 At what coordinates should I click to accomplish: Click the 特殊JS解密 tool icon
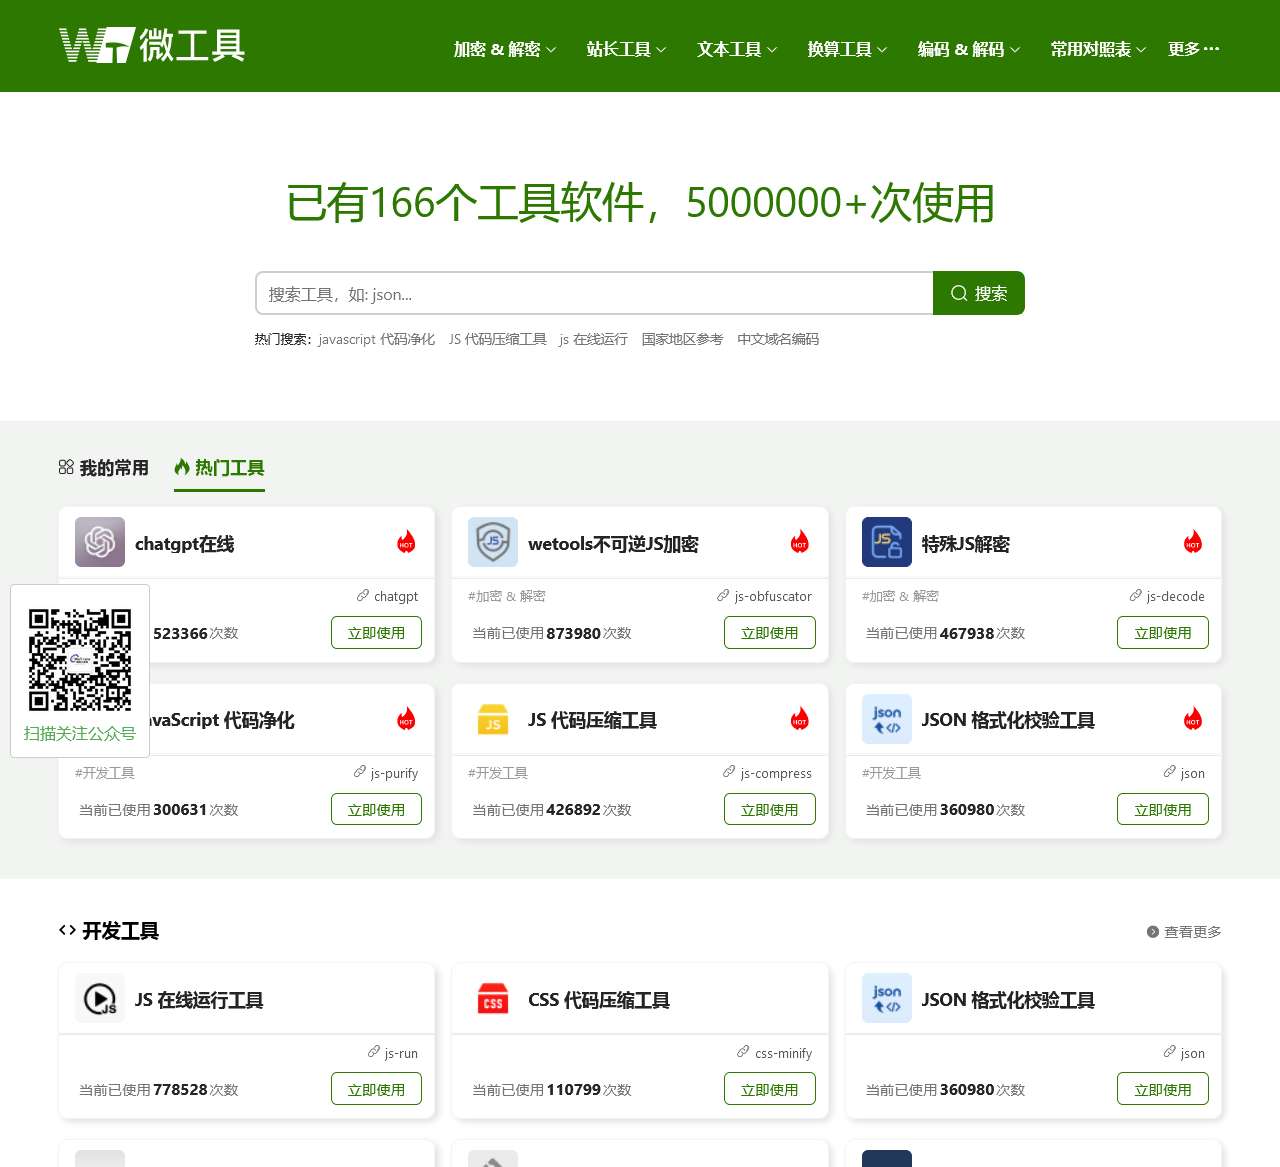click(887, 542)
